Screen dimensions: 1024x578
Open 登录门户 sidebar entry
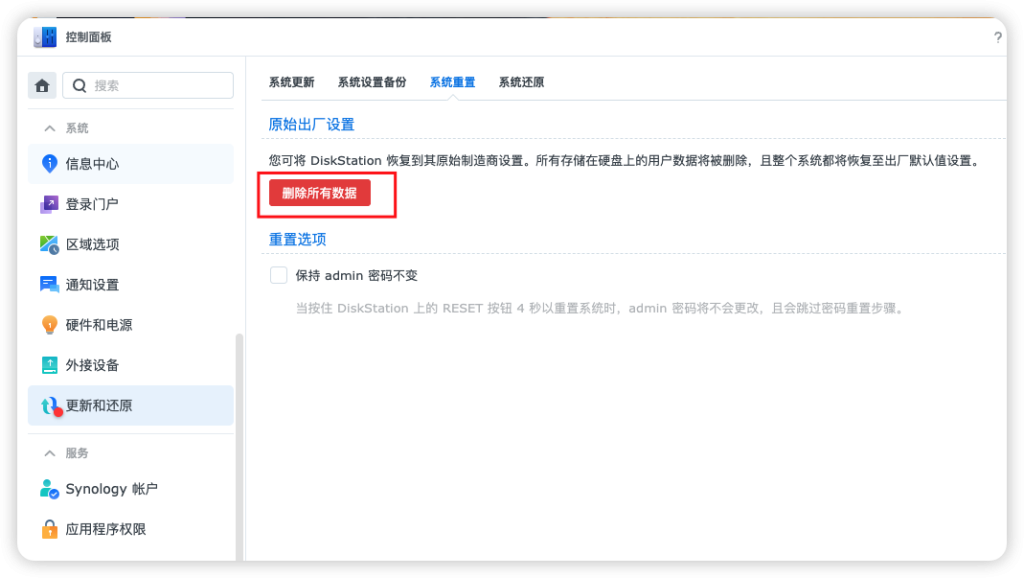(131, 204)
